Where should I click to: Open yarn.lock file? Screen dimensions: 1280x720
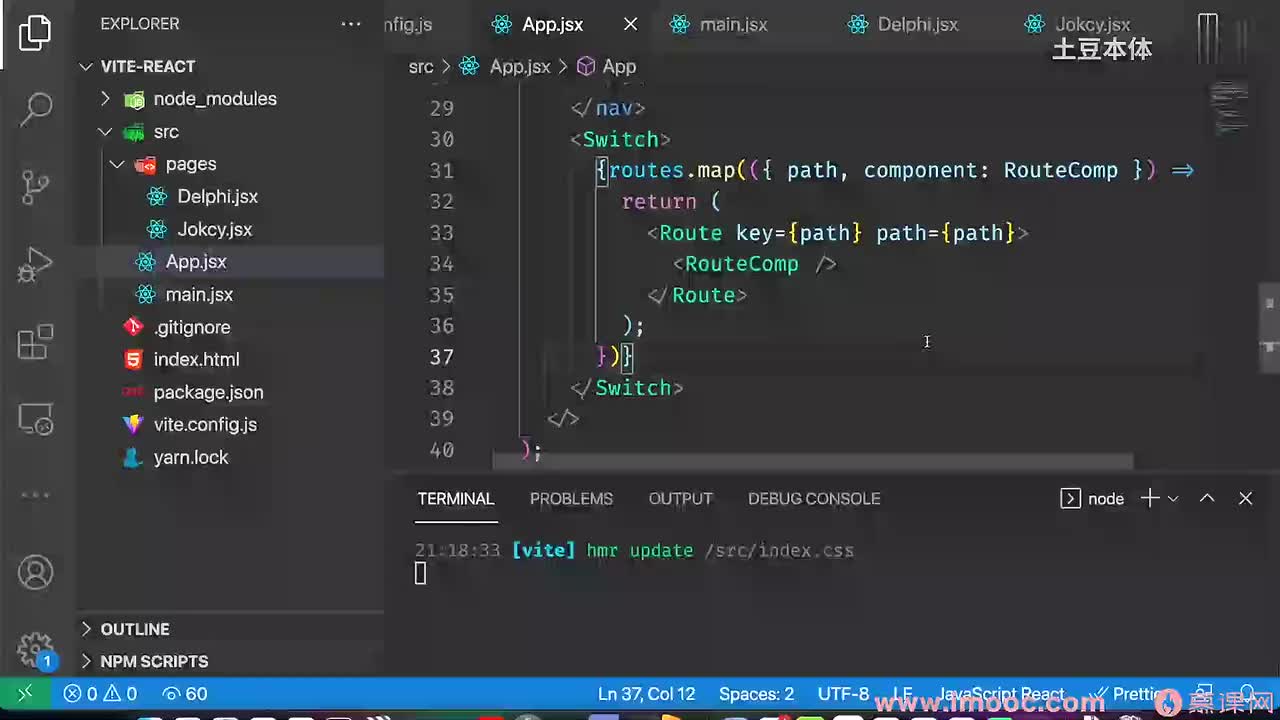click(x=230, y=457)
